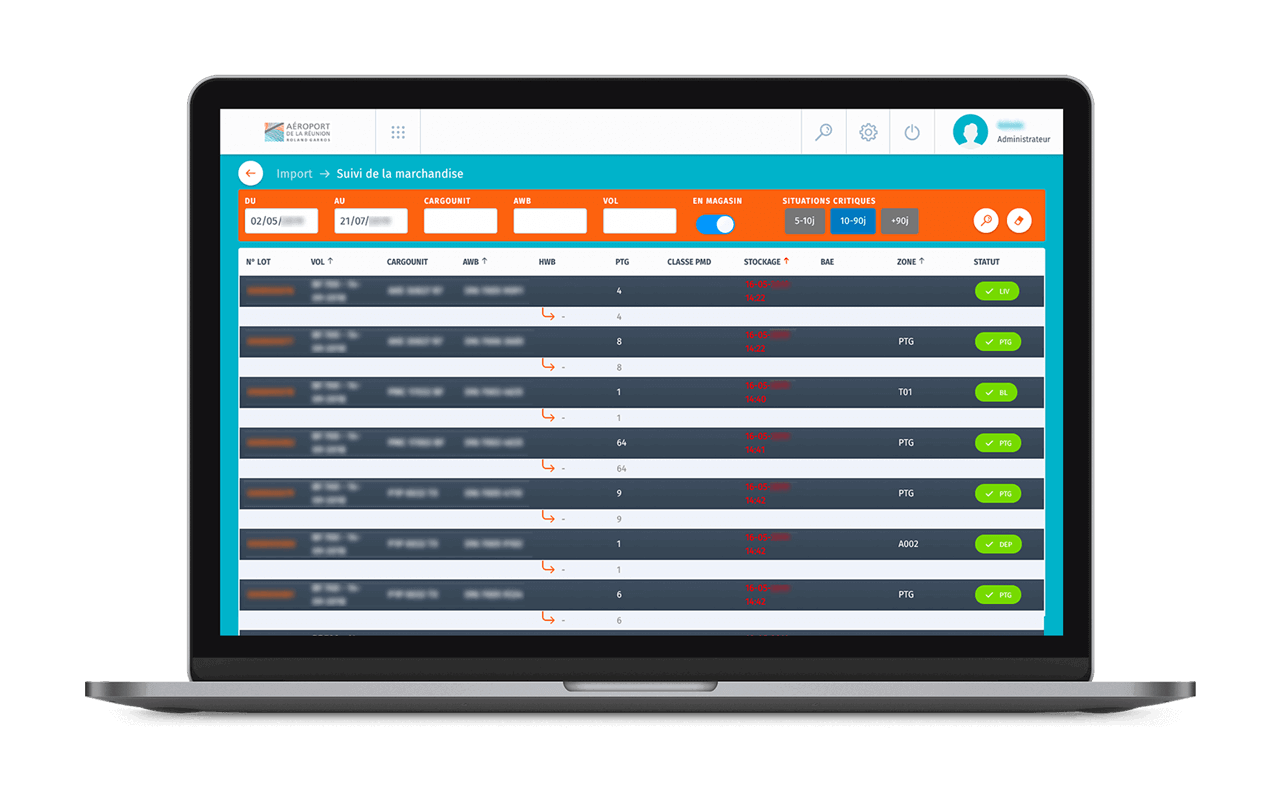Click the HWB sub-row arrow under BL row

(x=548, y=415)
